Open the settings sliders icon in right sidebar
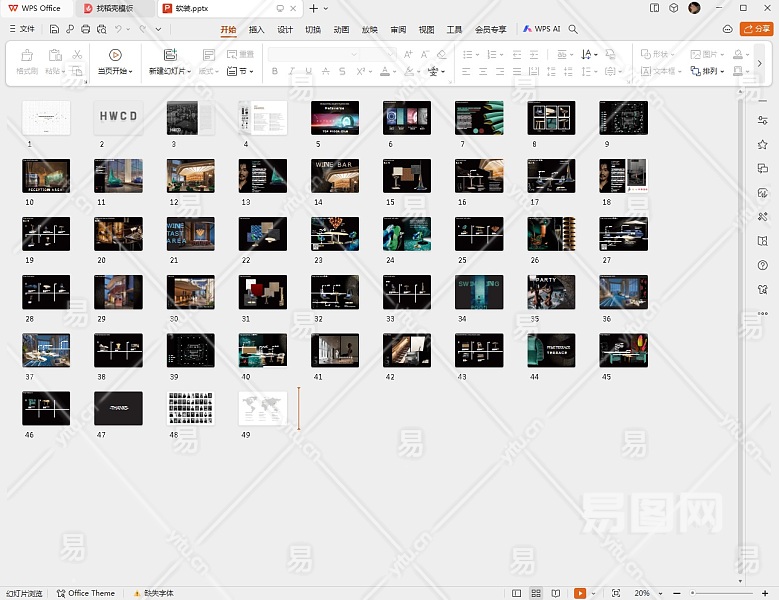 click(x=763, y=120)
